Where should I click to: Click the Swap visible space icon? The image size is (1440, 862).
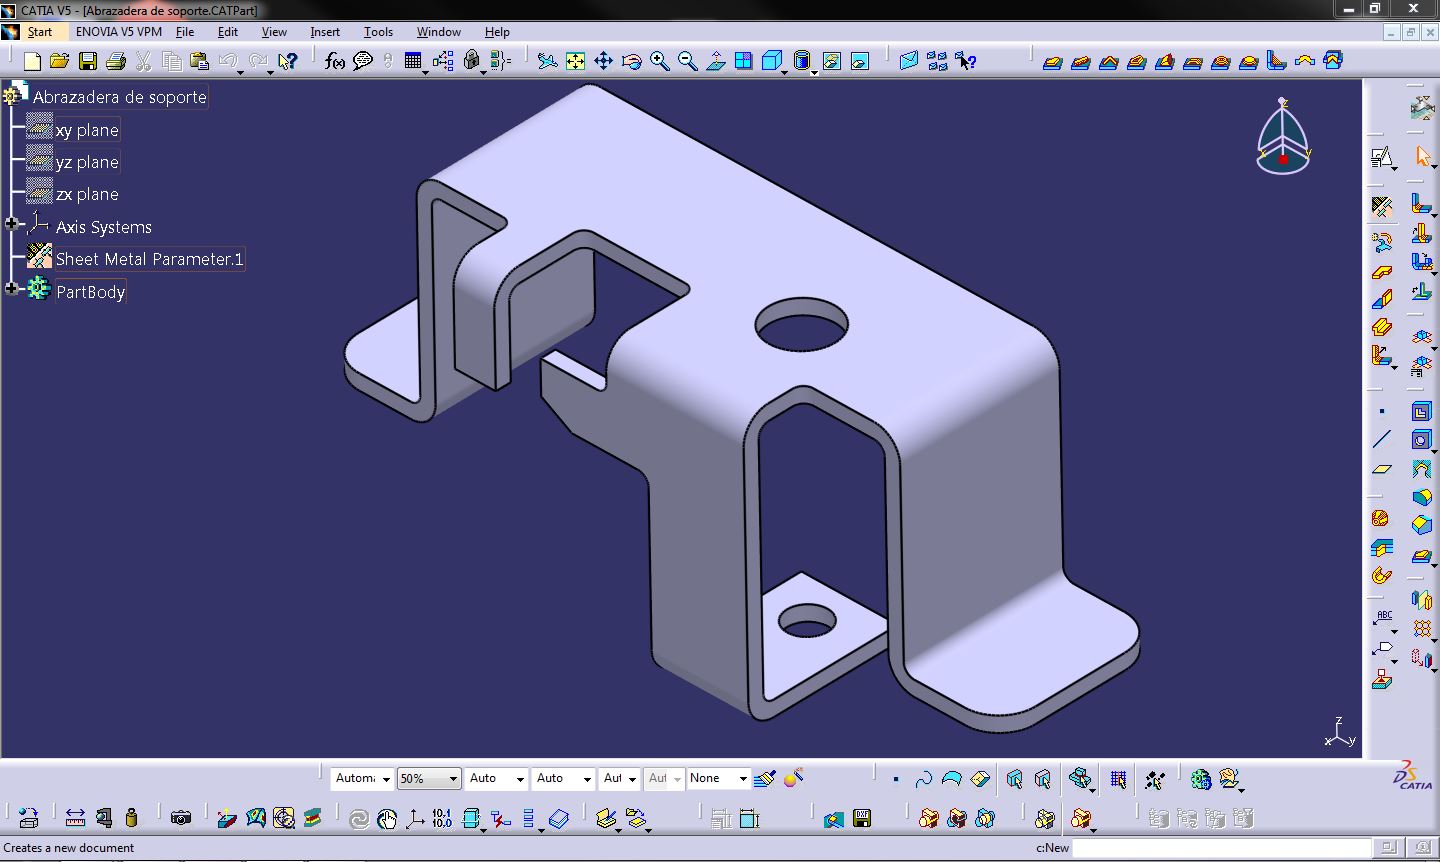859,62
